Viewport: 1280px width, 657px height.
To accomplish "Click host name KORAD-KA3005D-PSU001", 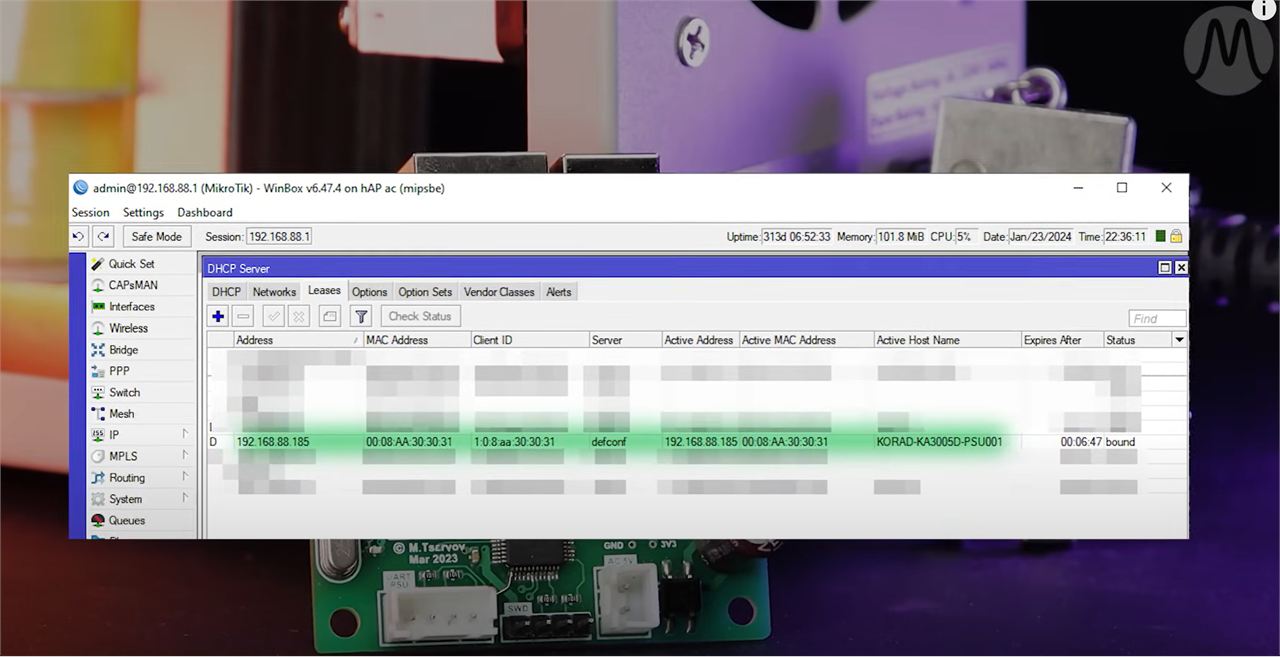I will (x=939, y=442).
